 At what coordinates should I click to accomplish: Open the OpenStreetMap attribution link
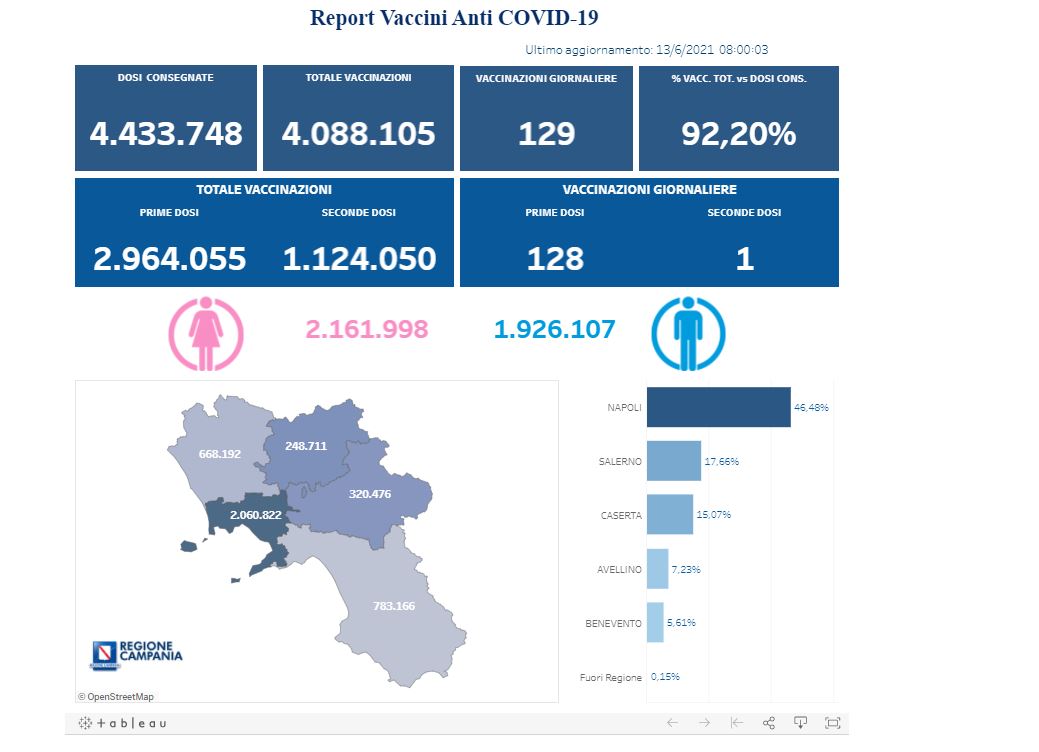(116, 696)
